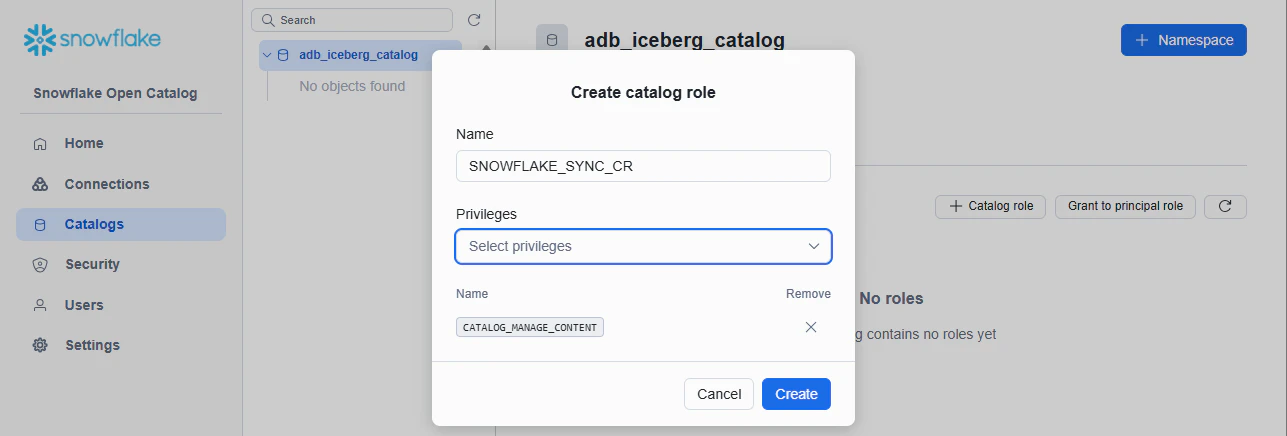1287x436 pixels.
Task: Cancel the catalog role dialog
Action: point(718,394)
